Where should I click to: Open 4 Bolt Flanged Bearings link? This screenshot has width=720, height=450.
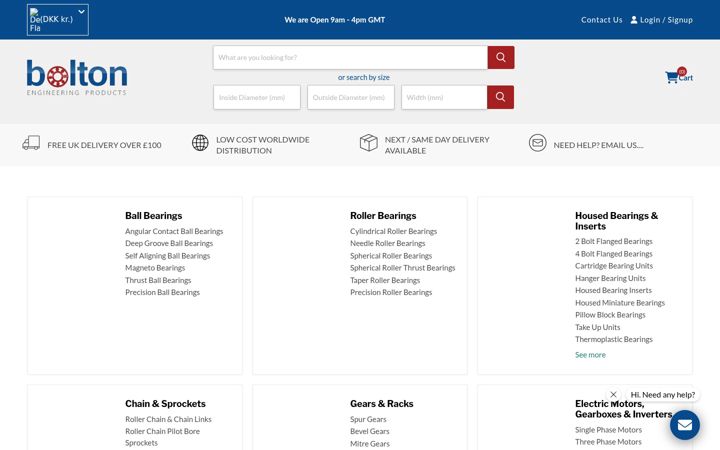(x=614, y=254)
